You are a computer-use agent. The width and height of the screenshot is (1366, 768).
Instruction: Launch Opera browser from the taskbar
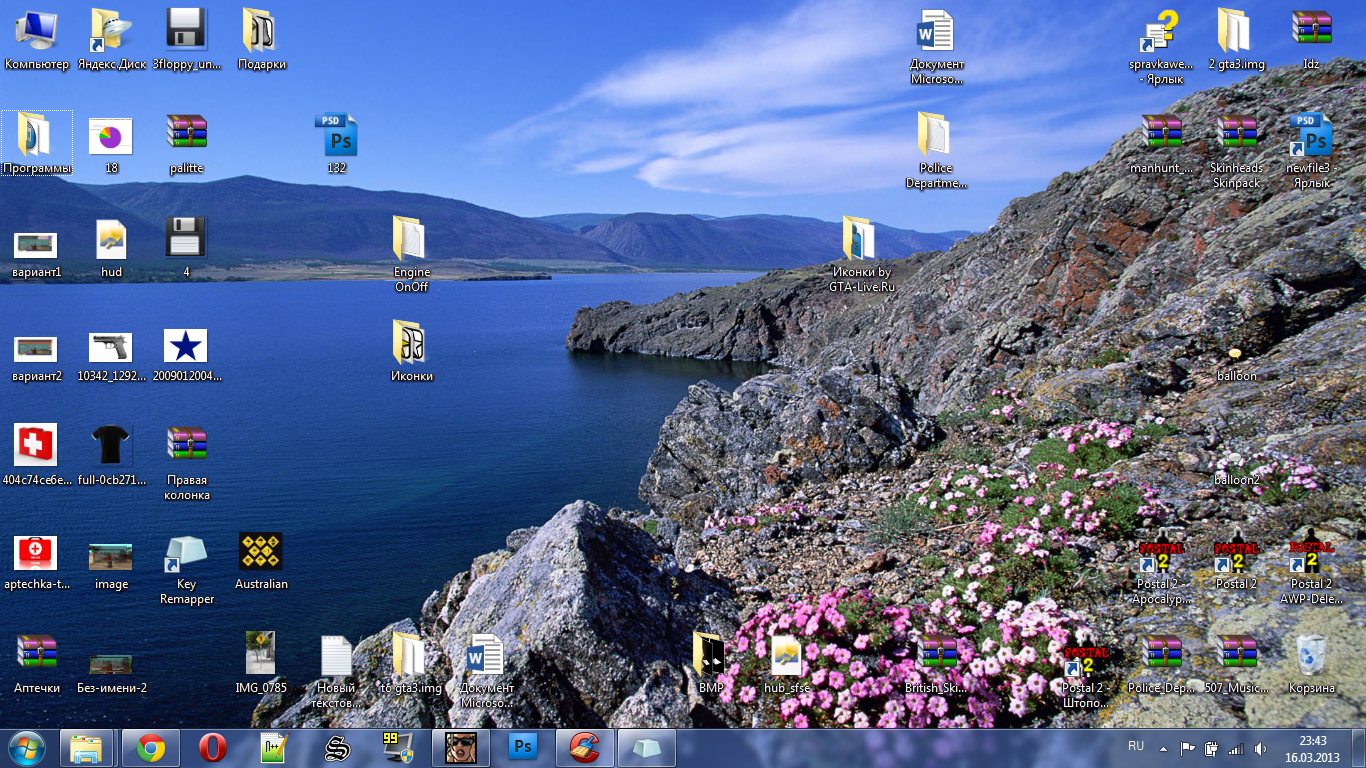[212, 747]
